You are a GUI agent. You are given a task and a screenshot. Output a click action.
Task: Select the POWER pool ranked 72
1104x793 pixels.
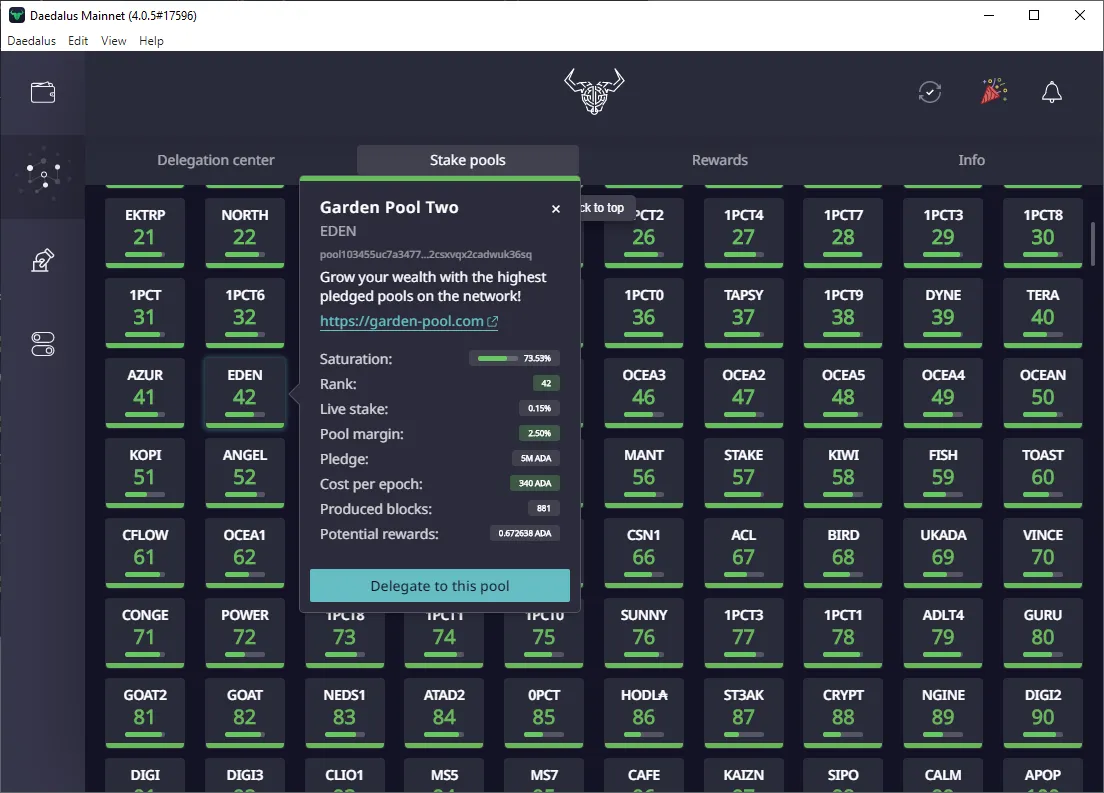point(245,632)
